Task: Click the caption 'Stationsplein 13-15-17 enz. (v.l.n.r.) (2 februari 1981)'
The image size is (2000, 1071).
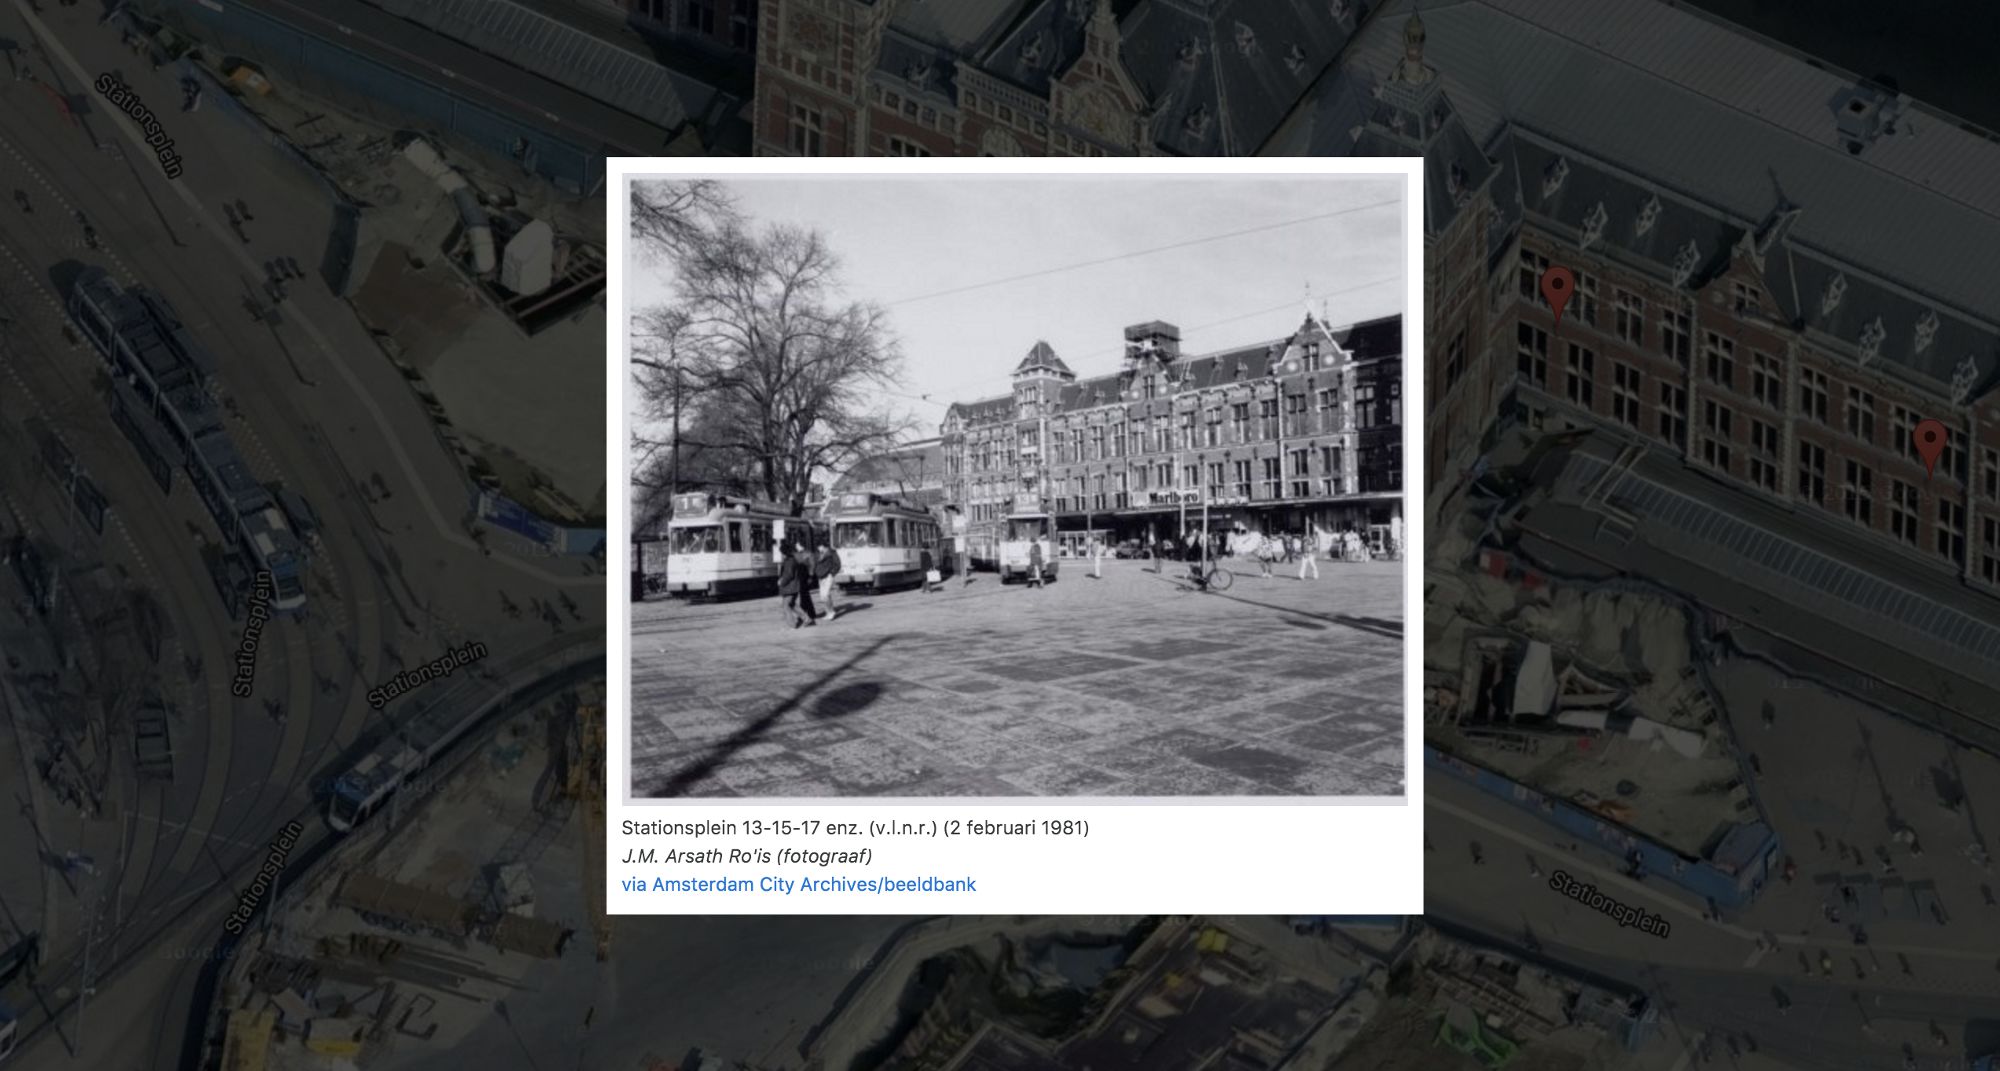Action: point(855,828)
